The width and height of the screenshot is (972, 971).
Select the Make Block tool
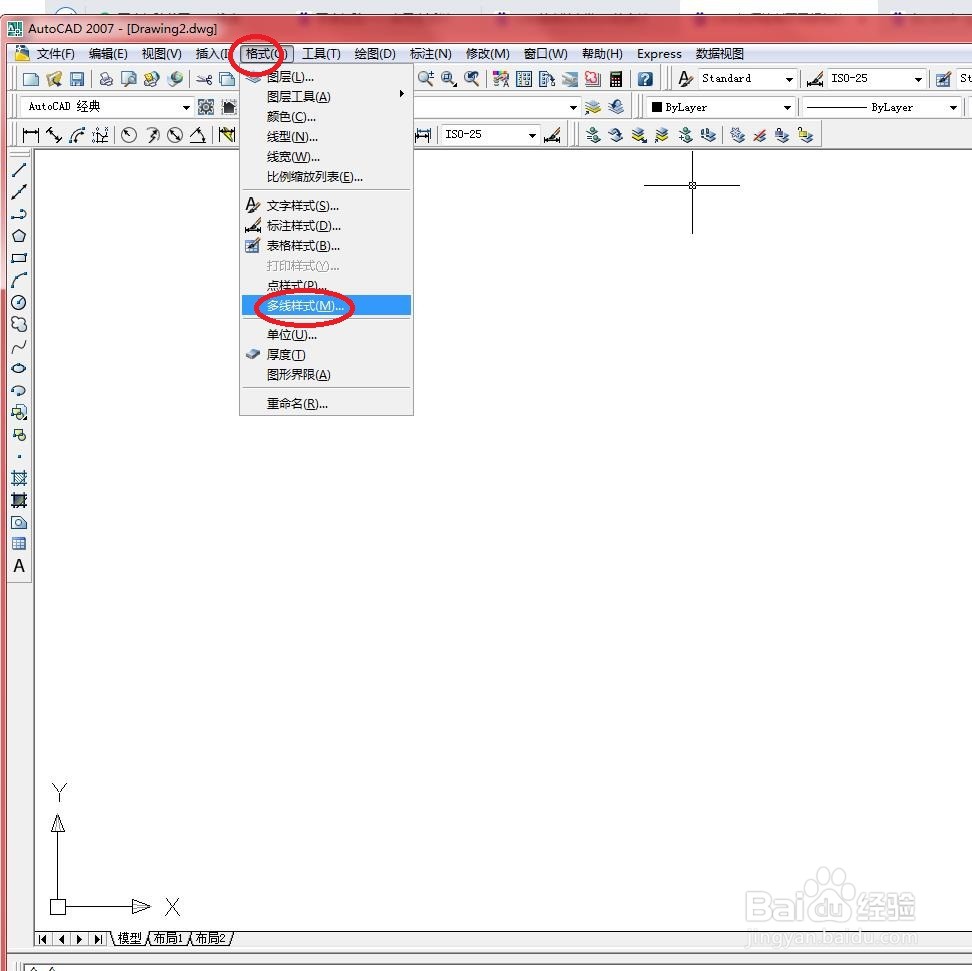click(19, 435)
